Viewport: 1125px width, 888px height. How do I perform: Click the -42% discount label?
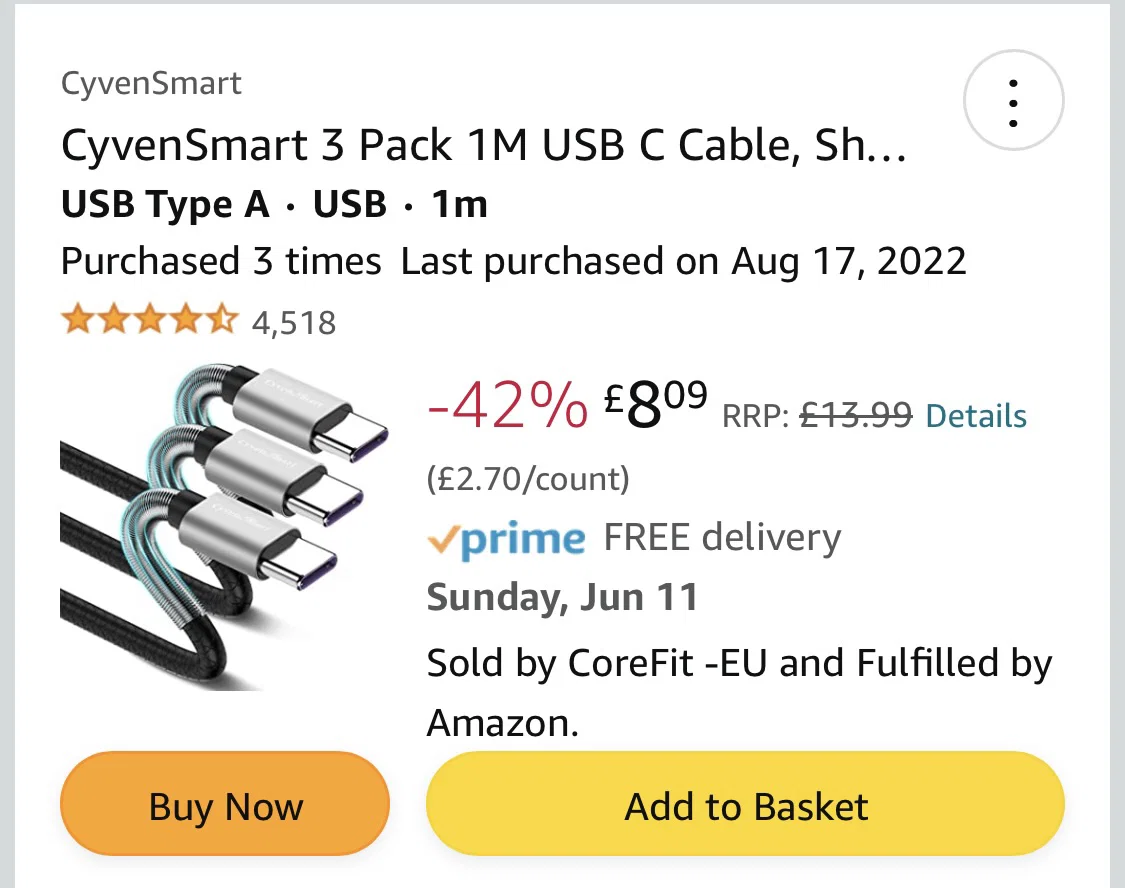pyautogui.click(x=507, y=407)
